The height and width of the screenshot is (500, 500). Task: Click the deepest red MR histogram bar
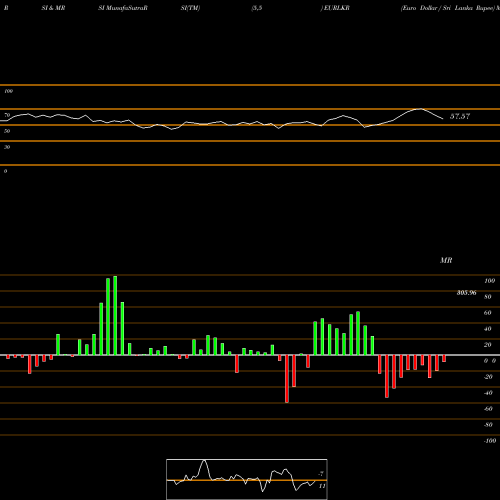tap(287, 379)
